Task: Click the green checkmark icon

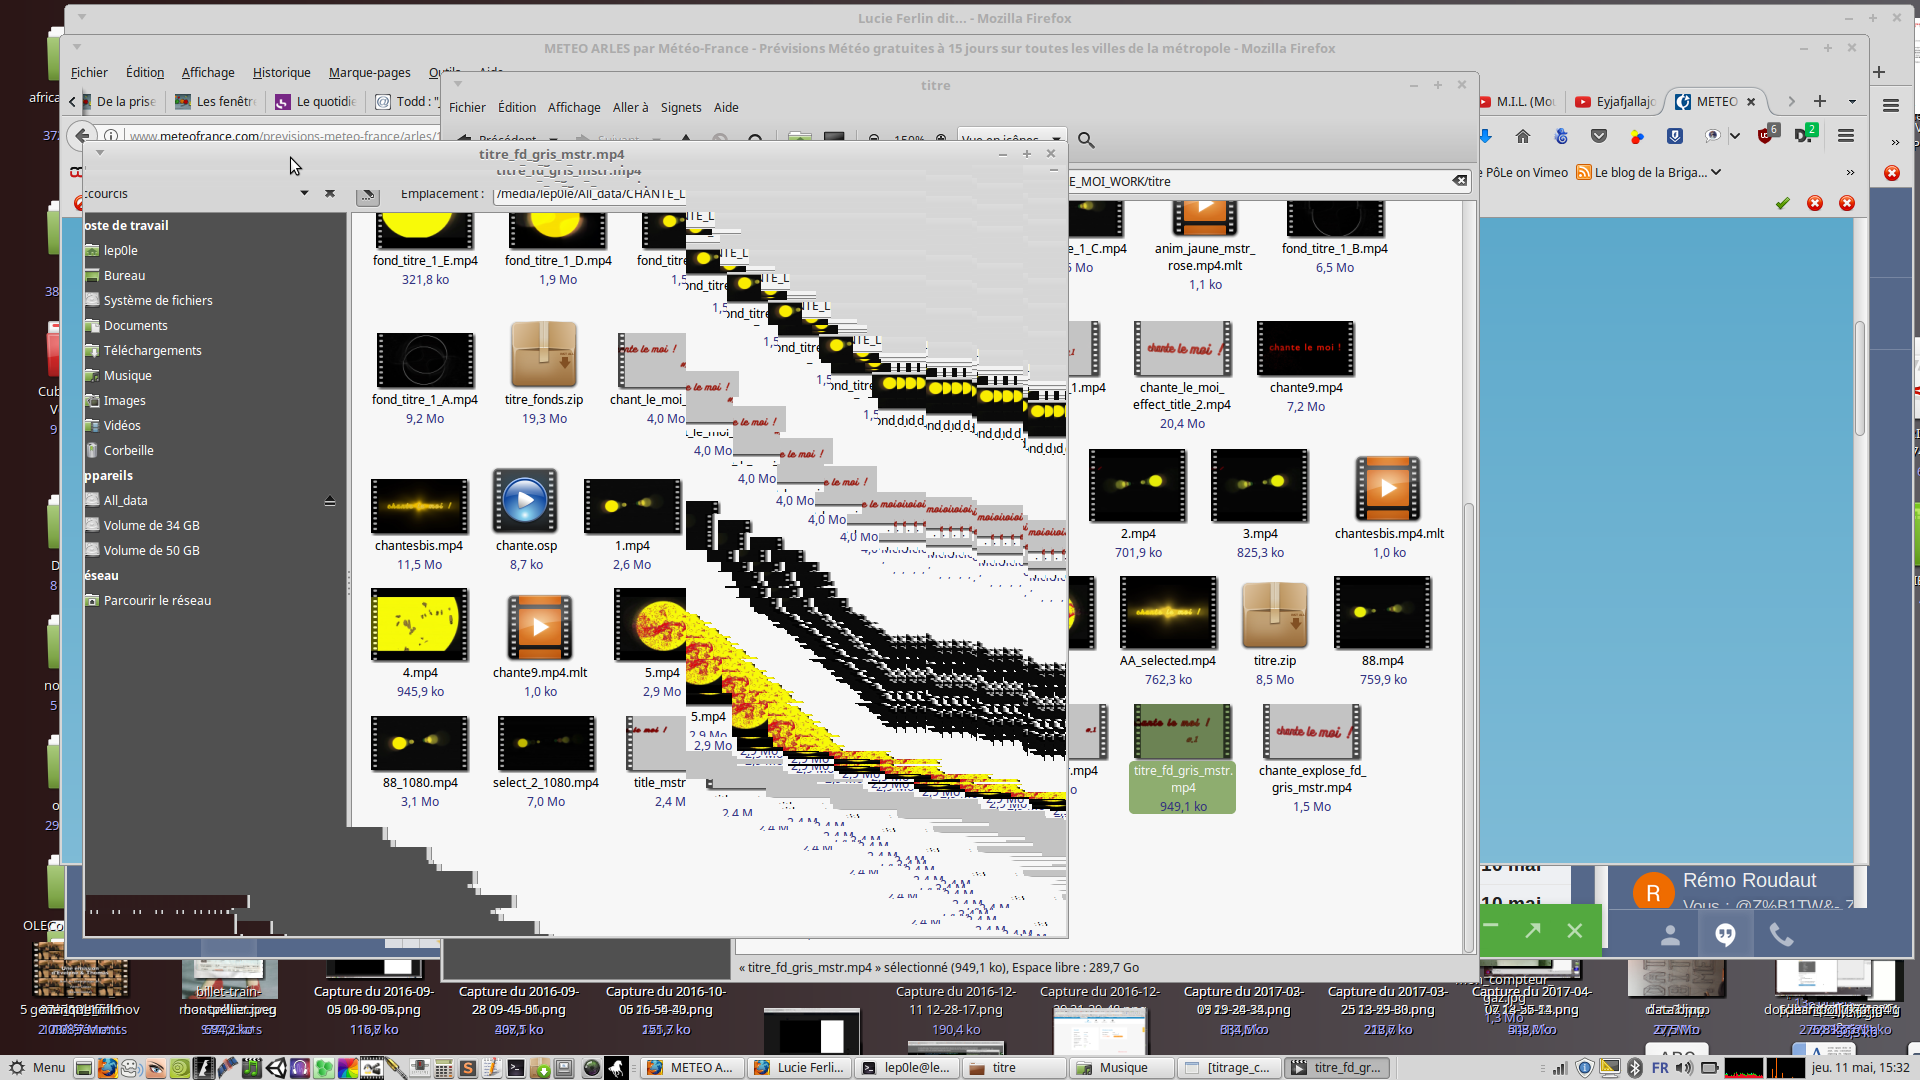Action: tap(1782, 203)
